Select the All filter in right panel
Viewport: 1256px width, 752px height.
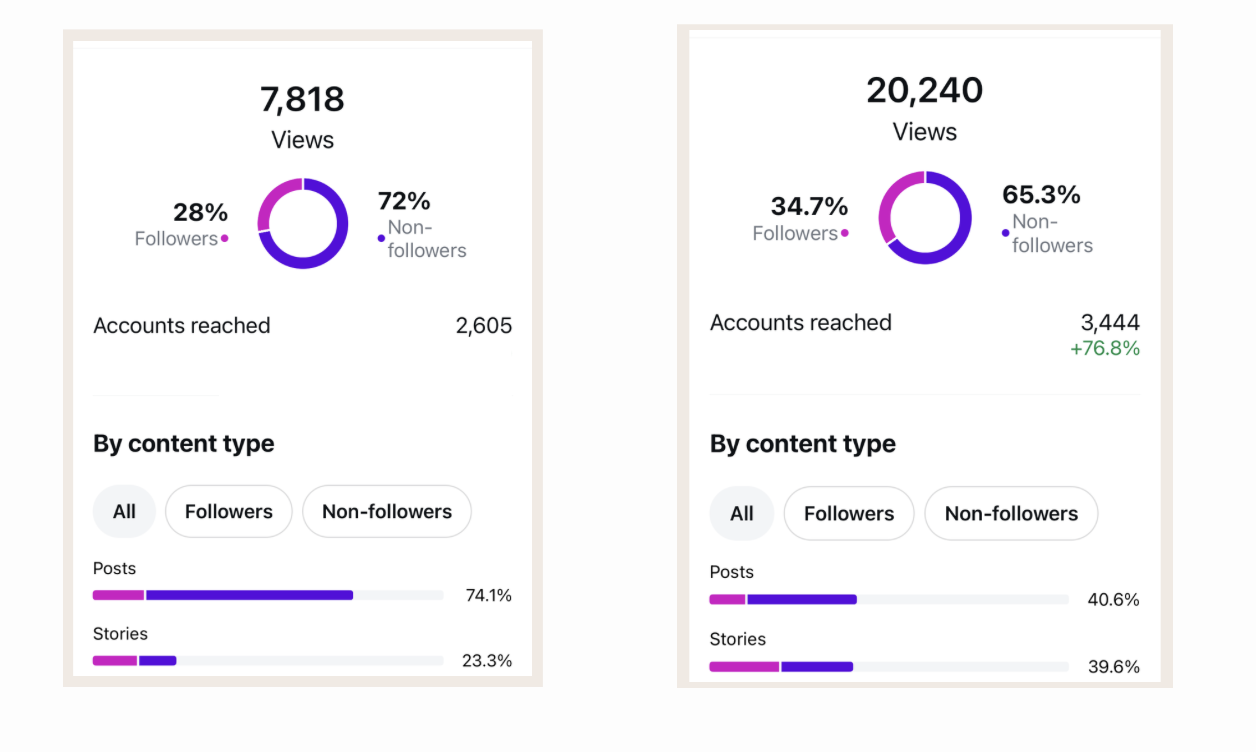click(742, 514)
